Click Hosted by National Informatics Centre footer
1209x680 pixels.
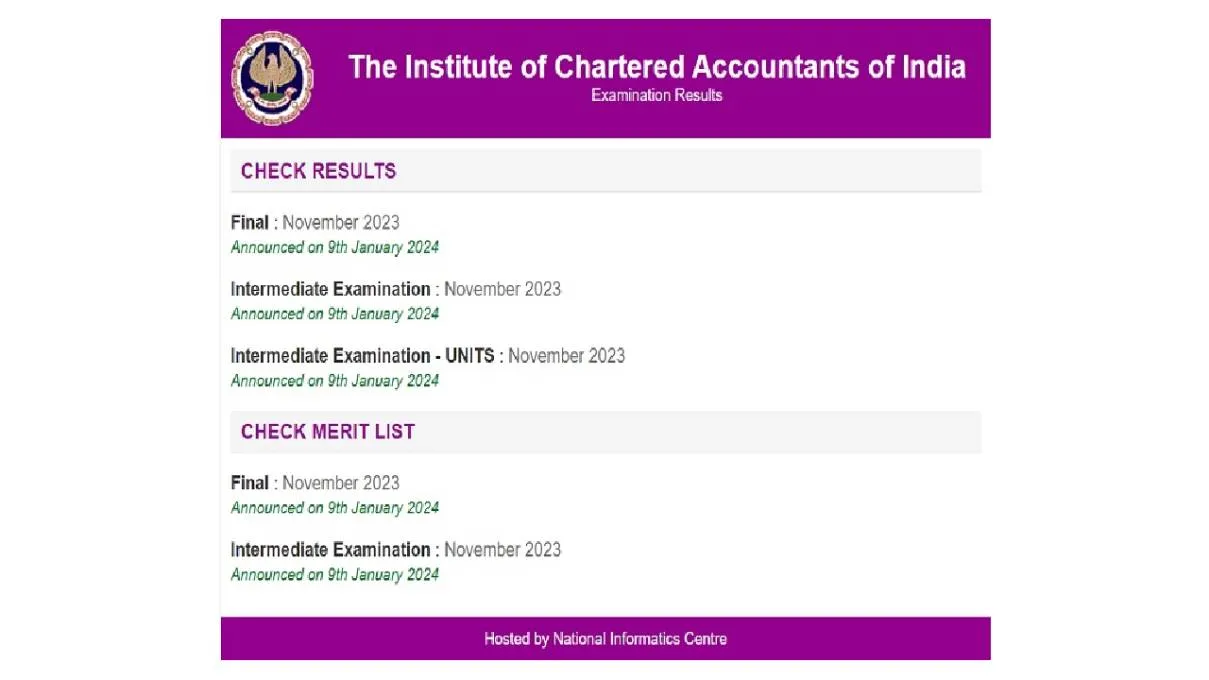tap(605, 638)
